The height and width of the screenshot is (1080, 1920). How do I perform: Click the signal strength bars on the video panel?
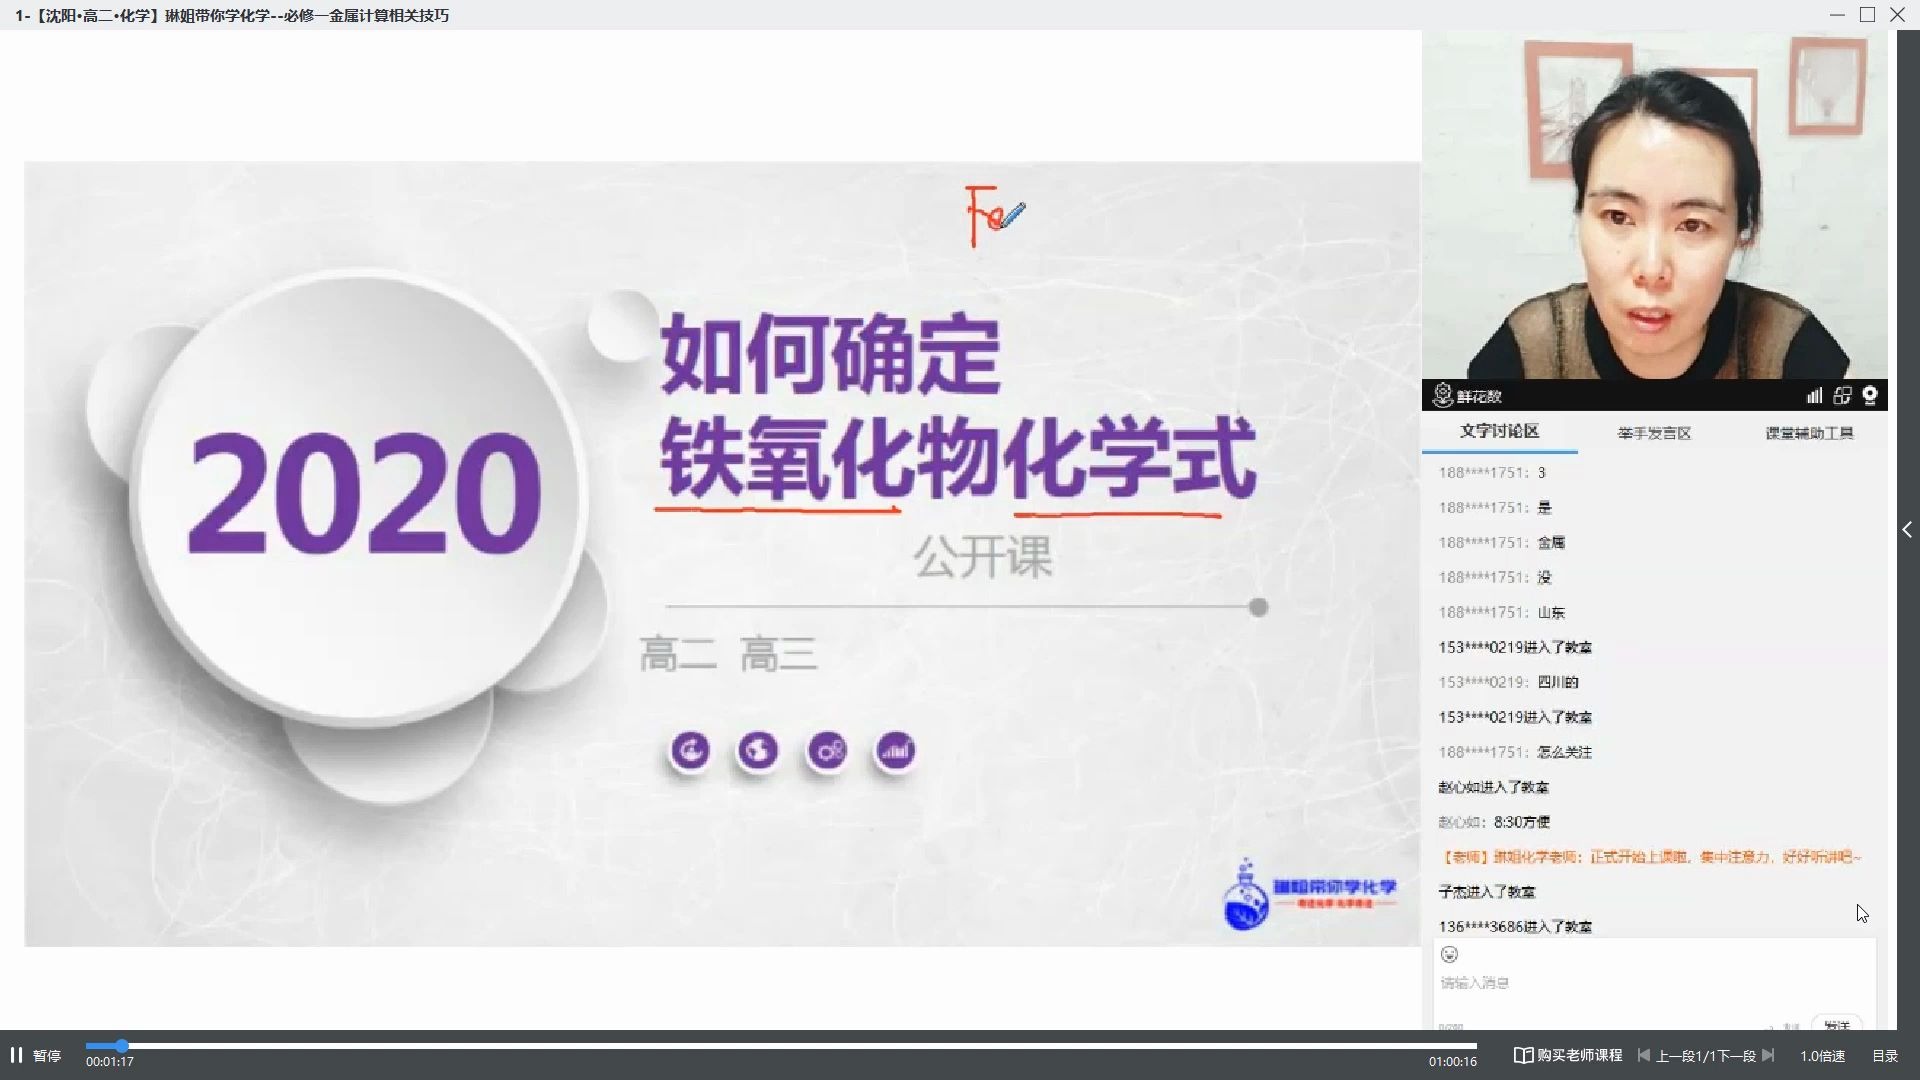pos(1815,395)
